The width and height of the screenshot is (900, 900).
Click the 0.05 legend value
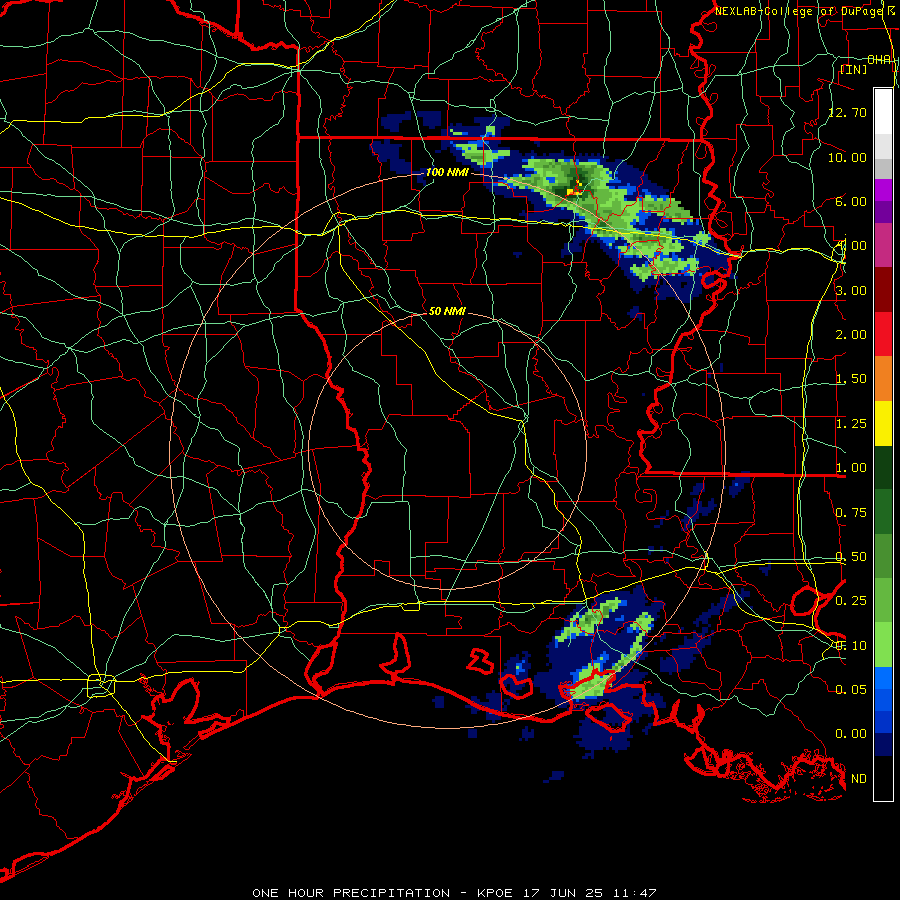point(851,690)
